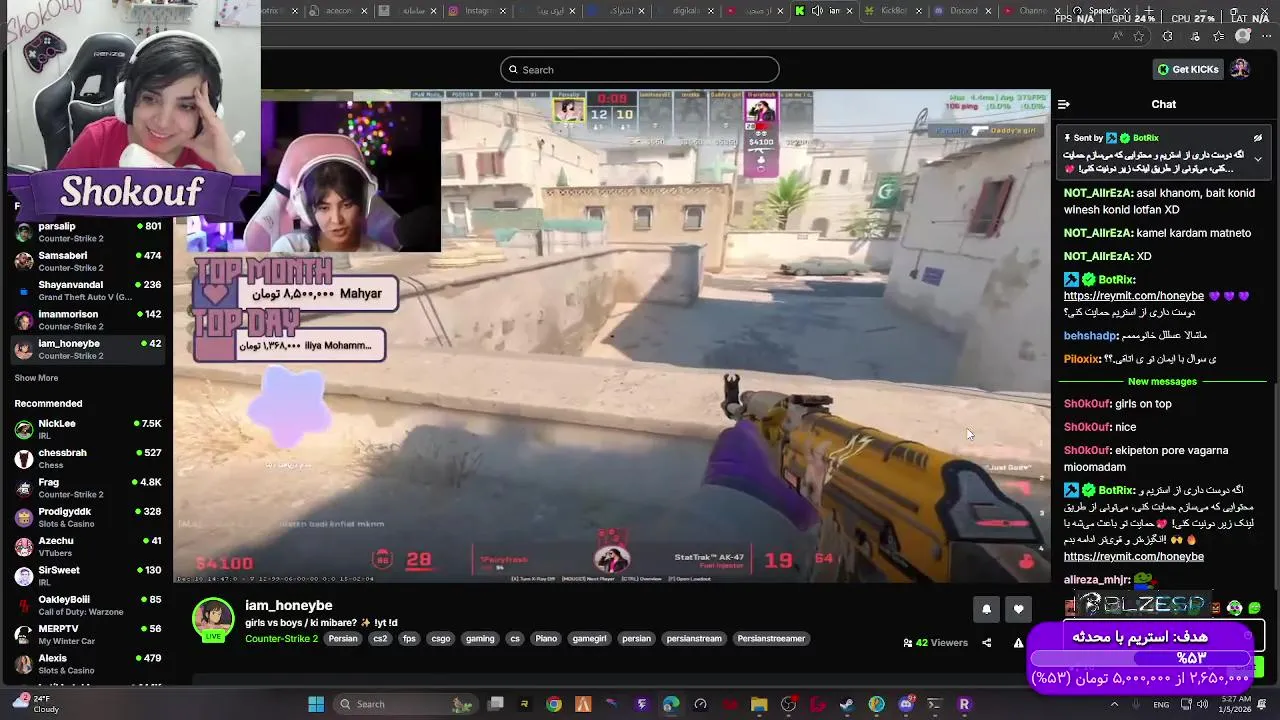Open parsalip channel in sidebar

click(88, 232)
